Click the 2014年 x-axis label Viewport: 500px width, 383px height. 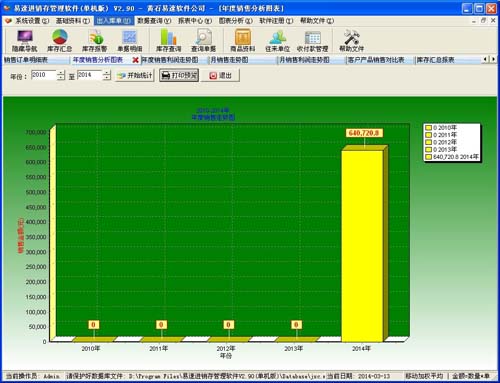point(361,349)
